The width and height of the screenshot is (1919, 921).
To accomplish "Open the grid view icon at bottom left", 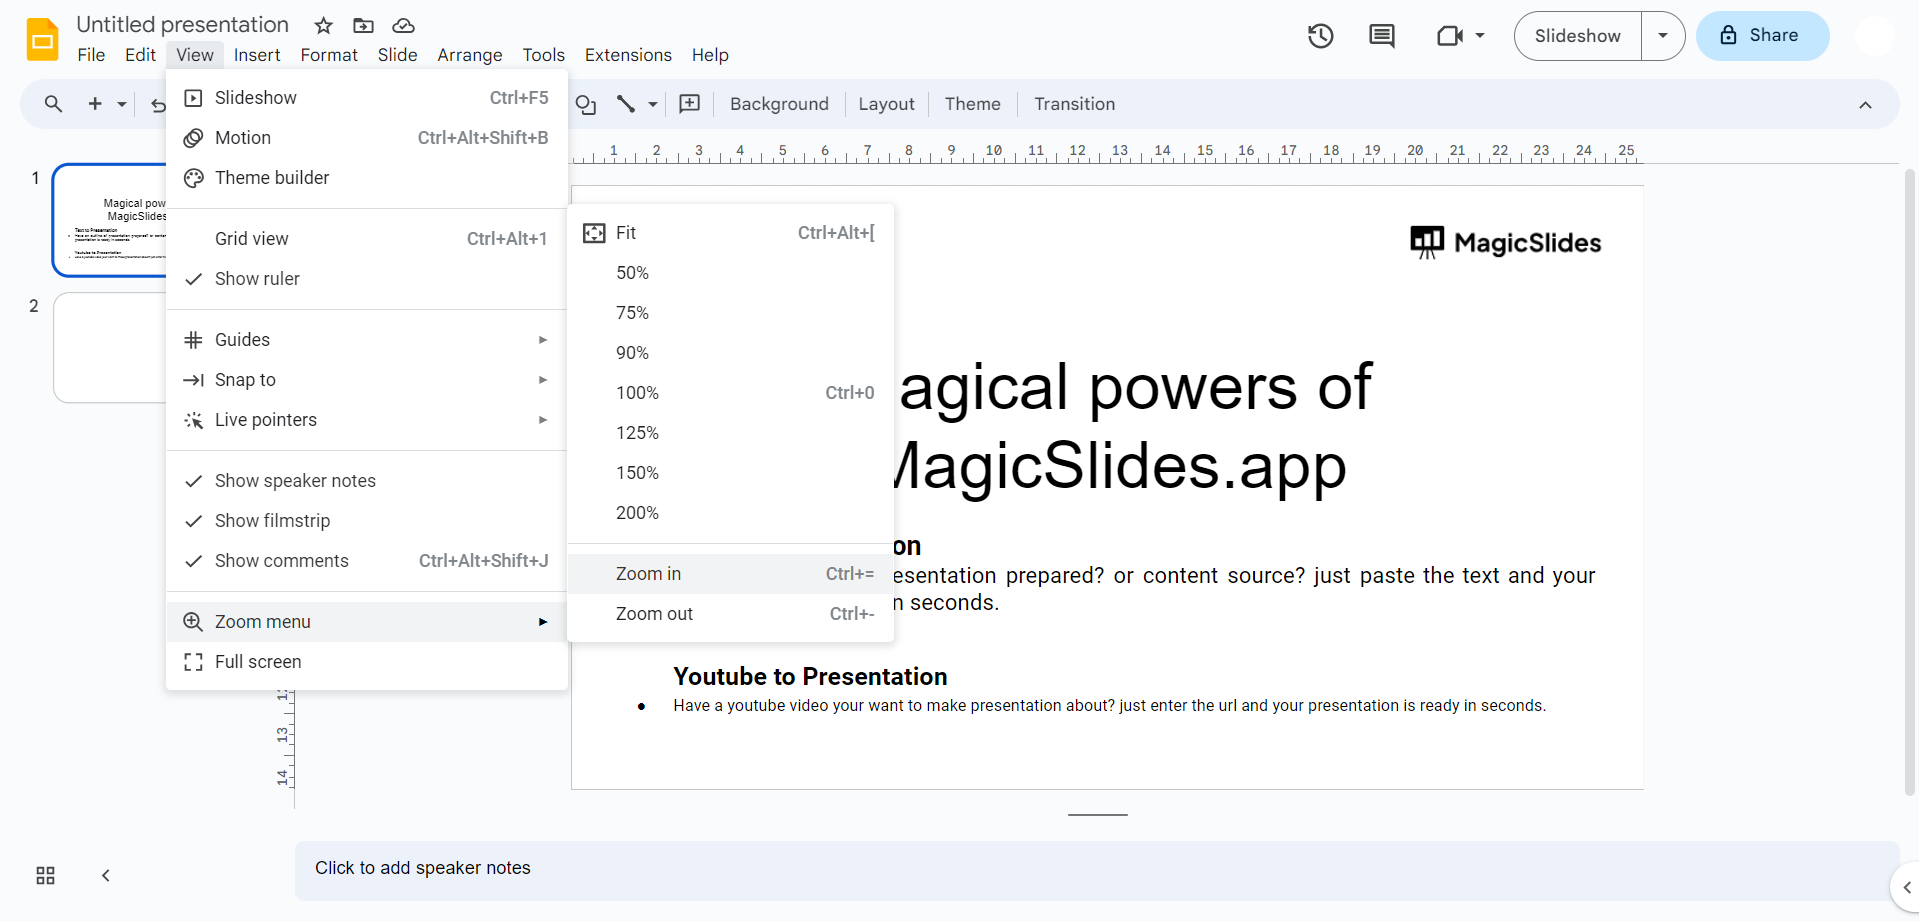I will pyautogui.click(x=45, y=875).
